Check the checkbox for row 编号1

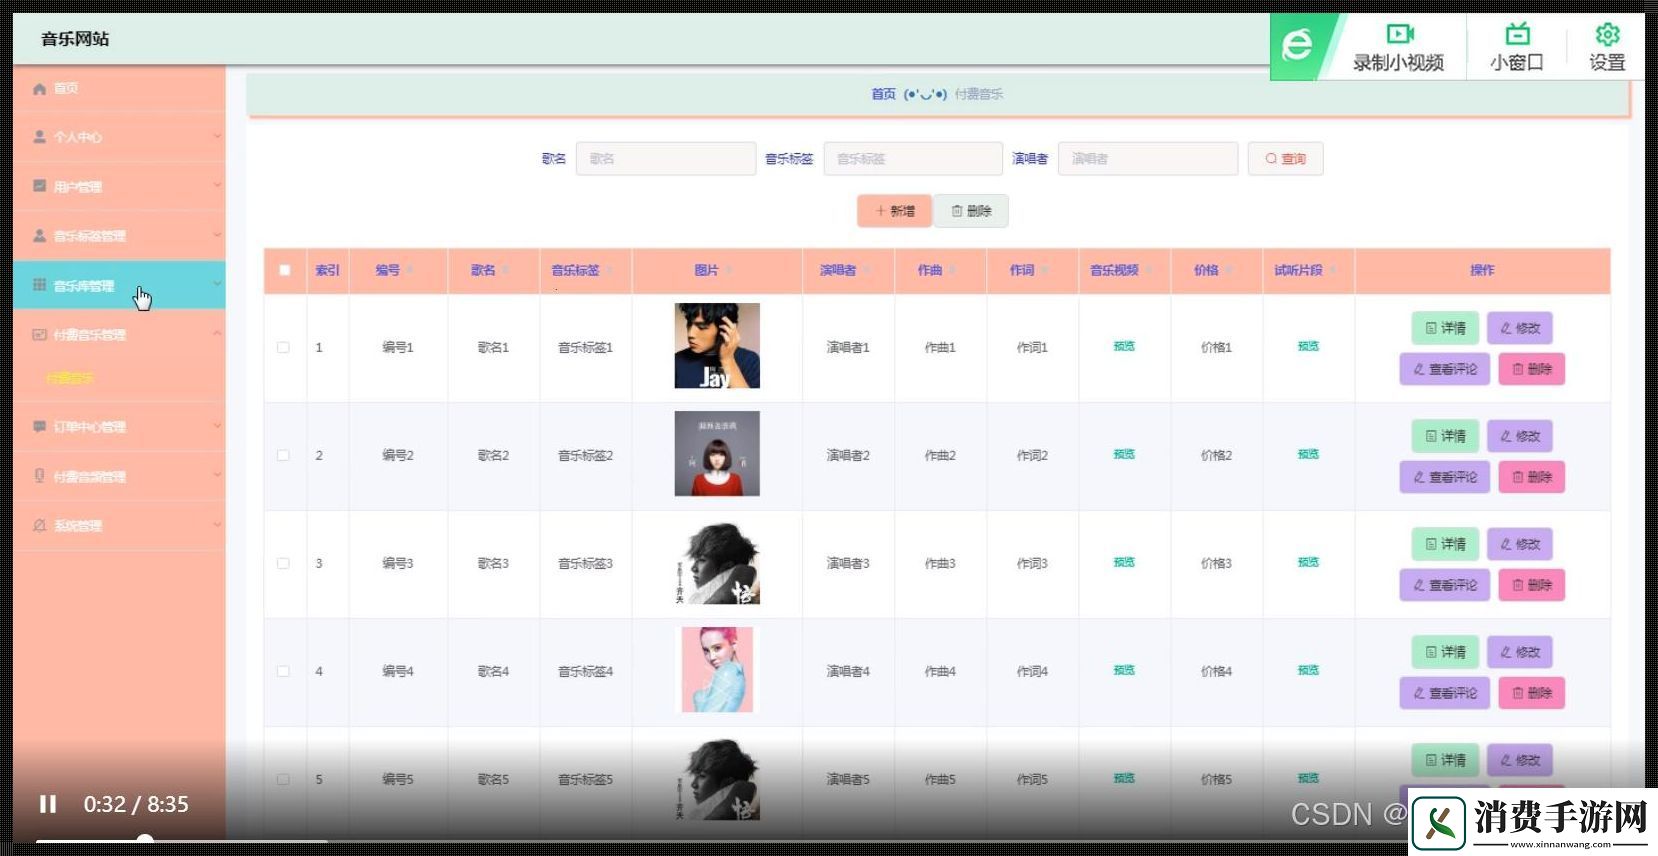(x=283, y=348)
